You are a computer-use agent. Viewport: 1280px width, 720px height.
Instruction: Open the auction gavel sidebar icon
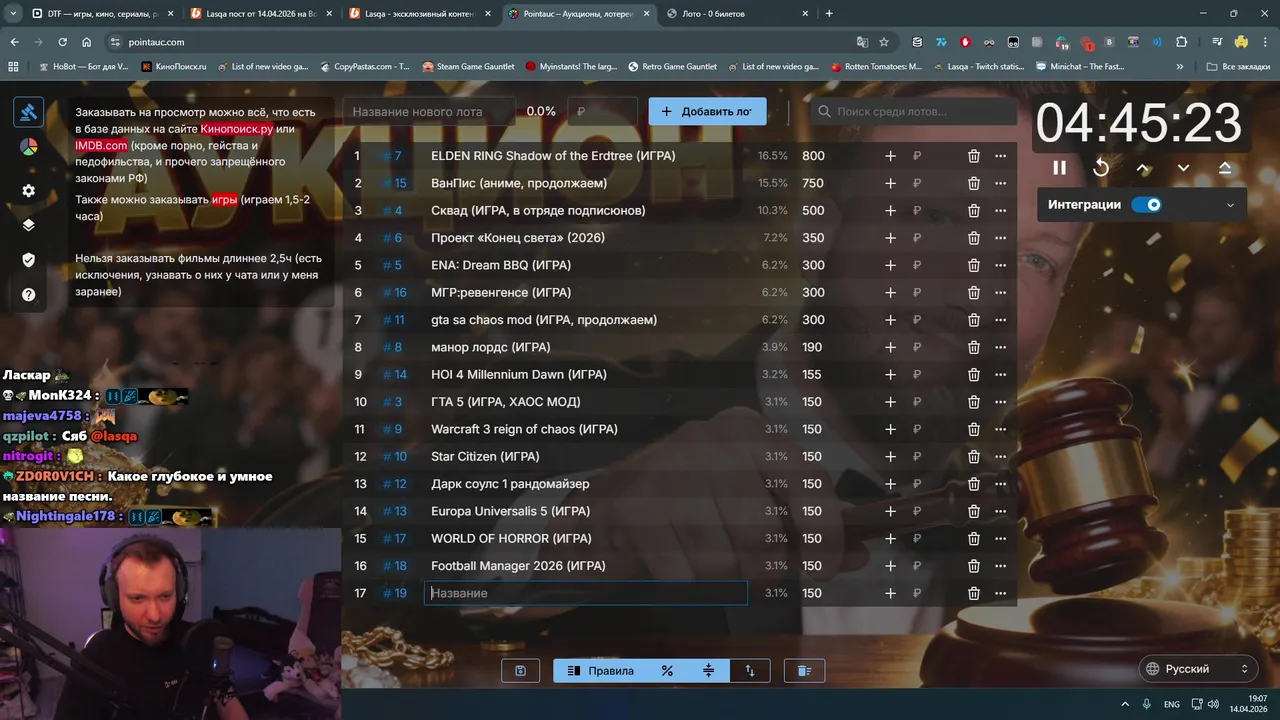pos(28,112)
